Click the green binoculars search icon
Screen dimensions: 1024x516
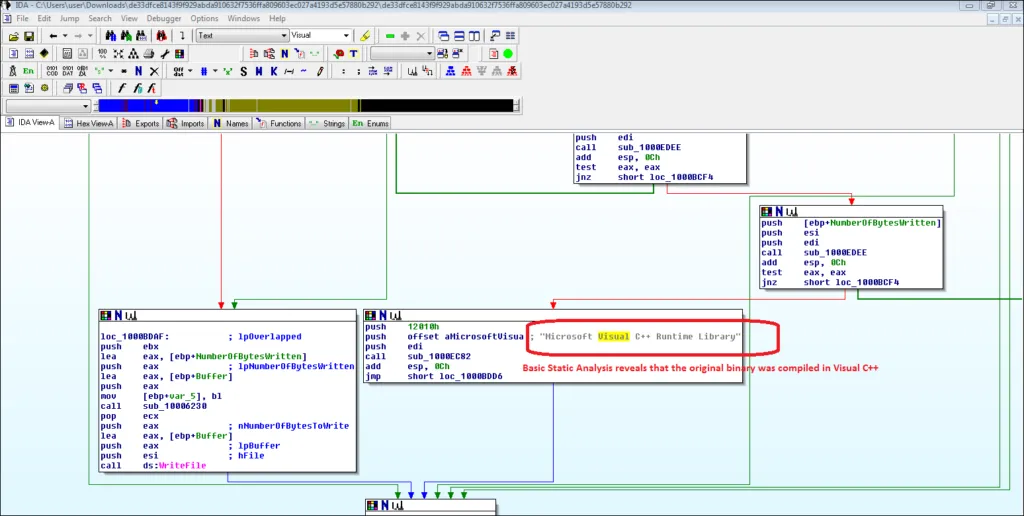tap(126, 36)
